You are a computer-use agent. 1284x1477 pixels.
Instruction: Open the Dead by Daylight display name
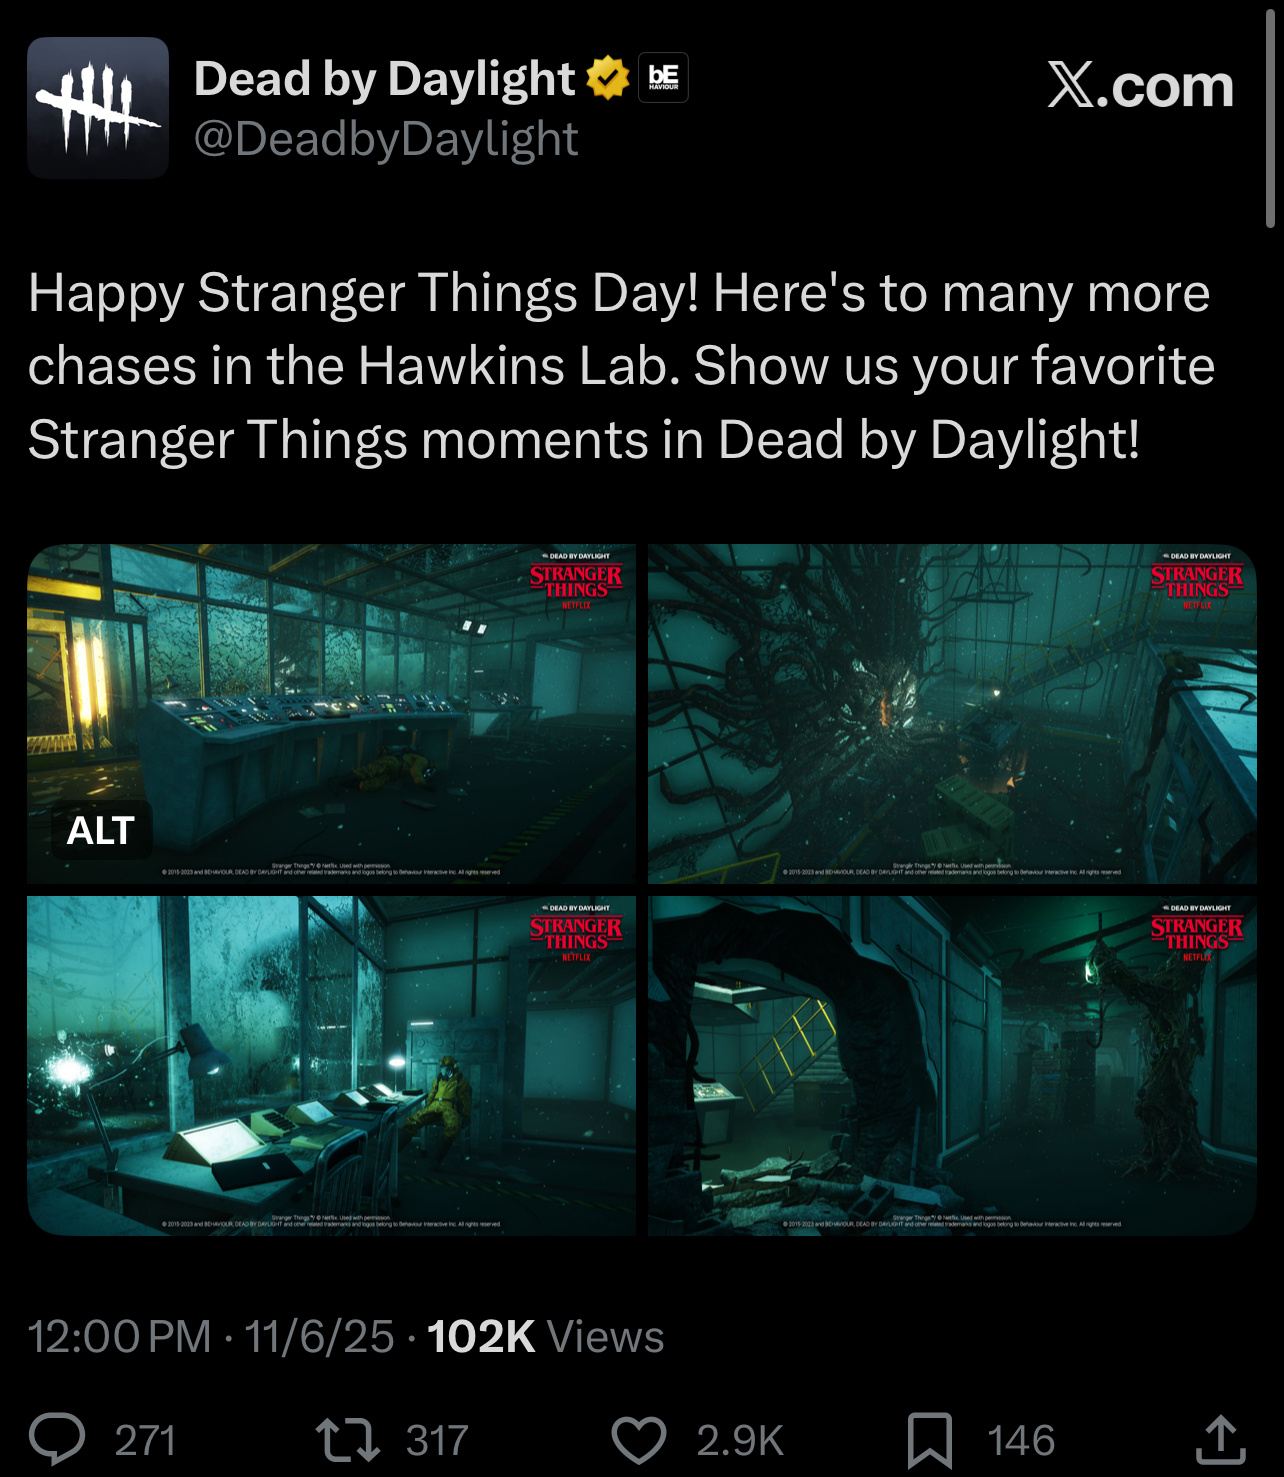(384, 78)
